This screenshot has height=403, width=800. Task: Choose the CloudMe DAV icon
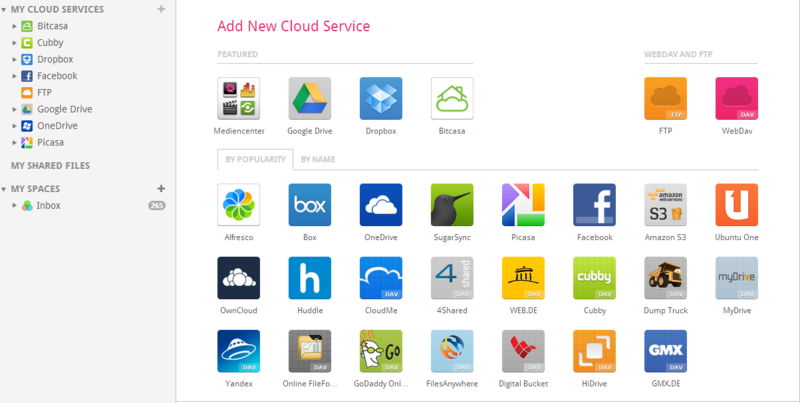tap(381, 278)
